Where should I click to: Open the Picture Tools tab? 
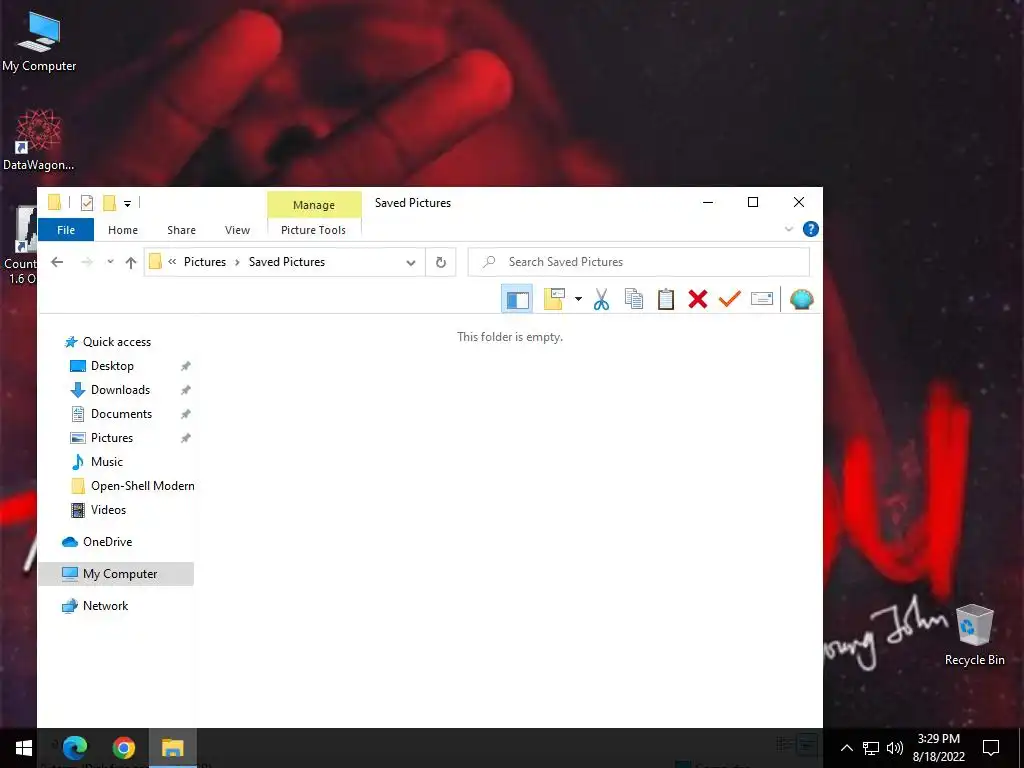(x=313, y=230)
